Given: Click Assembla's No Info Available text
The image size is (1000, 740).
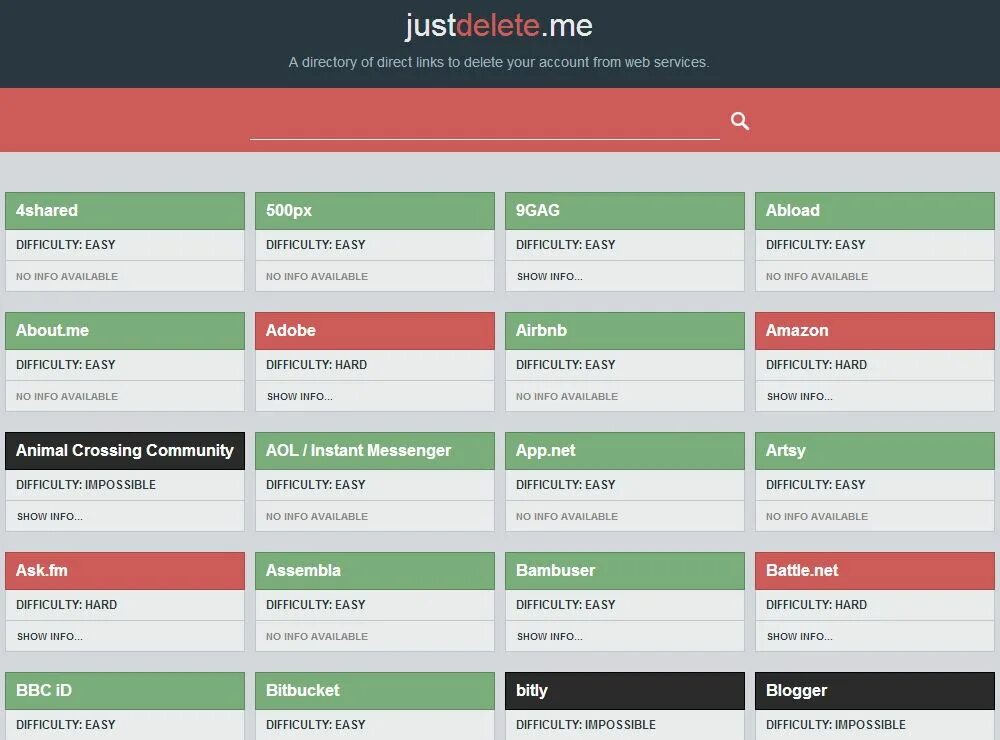Looking at the screenshot, I should point(317,636).
